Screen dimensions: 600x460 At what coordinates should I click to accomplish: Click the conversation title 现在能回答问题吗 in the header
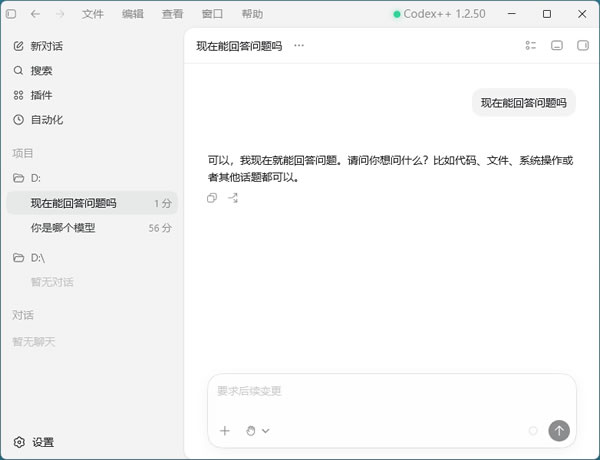coord(239,46)
